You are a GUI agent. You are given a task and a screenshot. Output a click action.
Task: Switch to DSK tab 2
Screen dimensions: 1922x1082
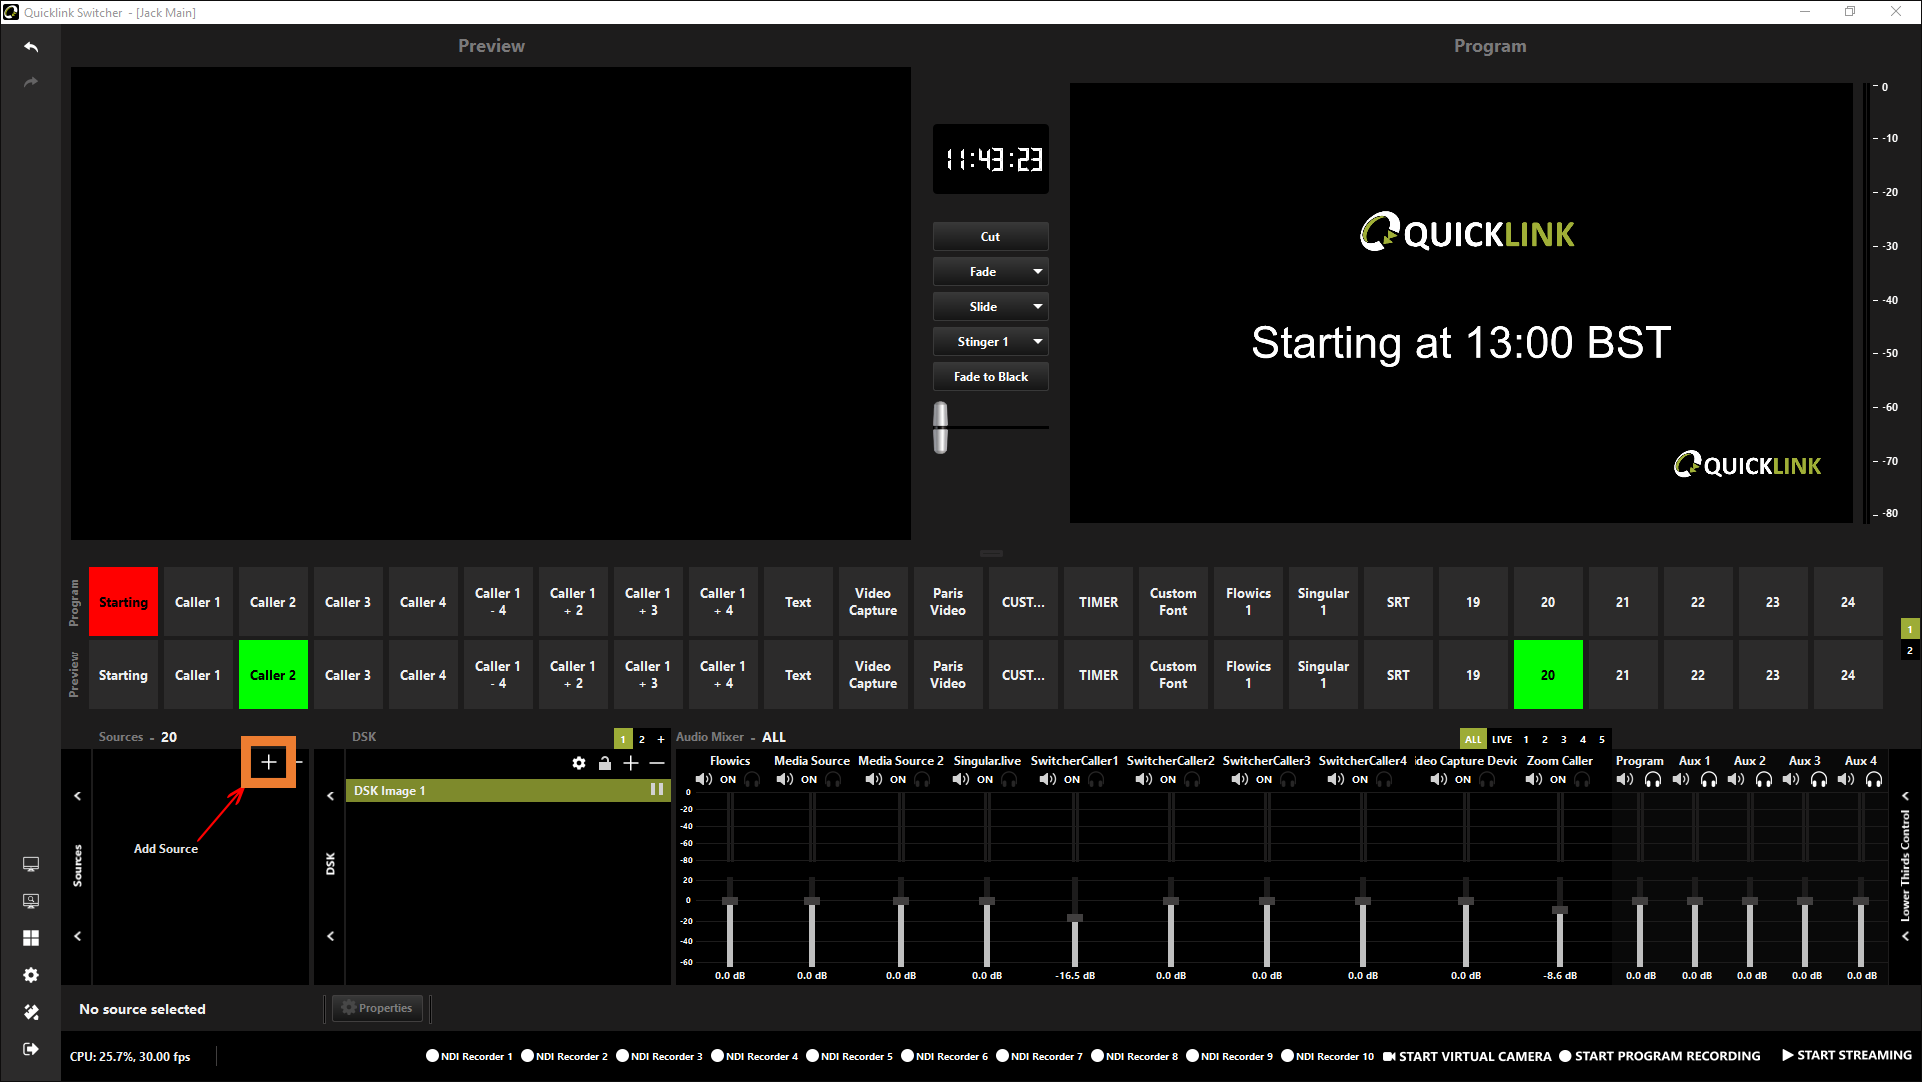tap(642, 740)
